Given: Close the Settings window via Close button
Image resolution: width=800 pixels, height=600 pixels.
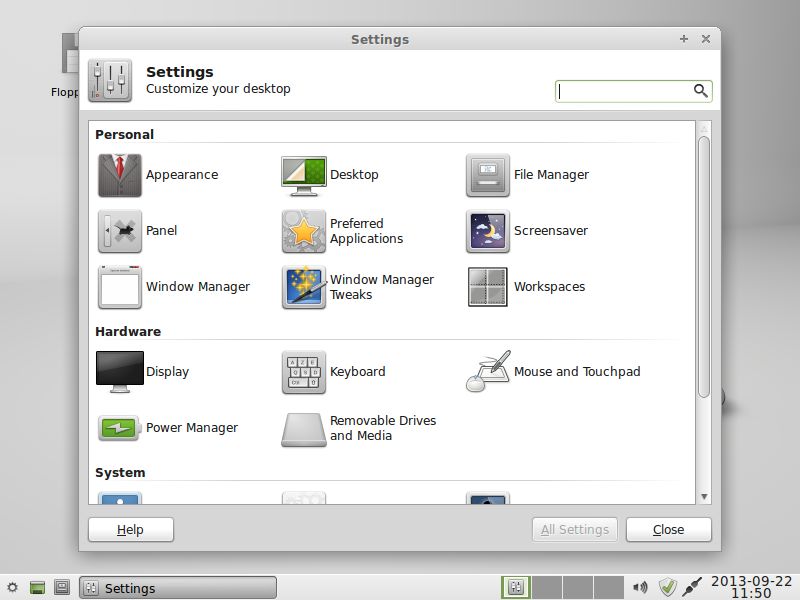Looking at the screenshot, I should click(668, 530).
